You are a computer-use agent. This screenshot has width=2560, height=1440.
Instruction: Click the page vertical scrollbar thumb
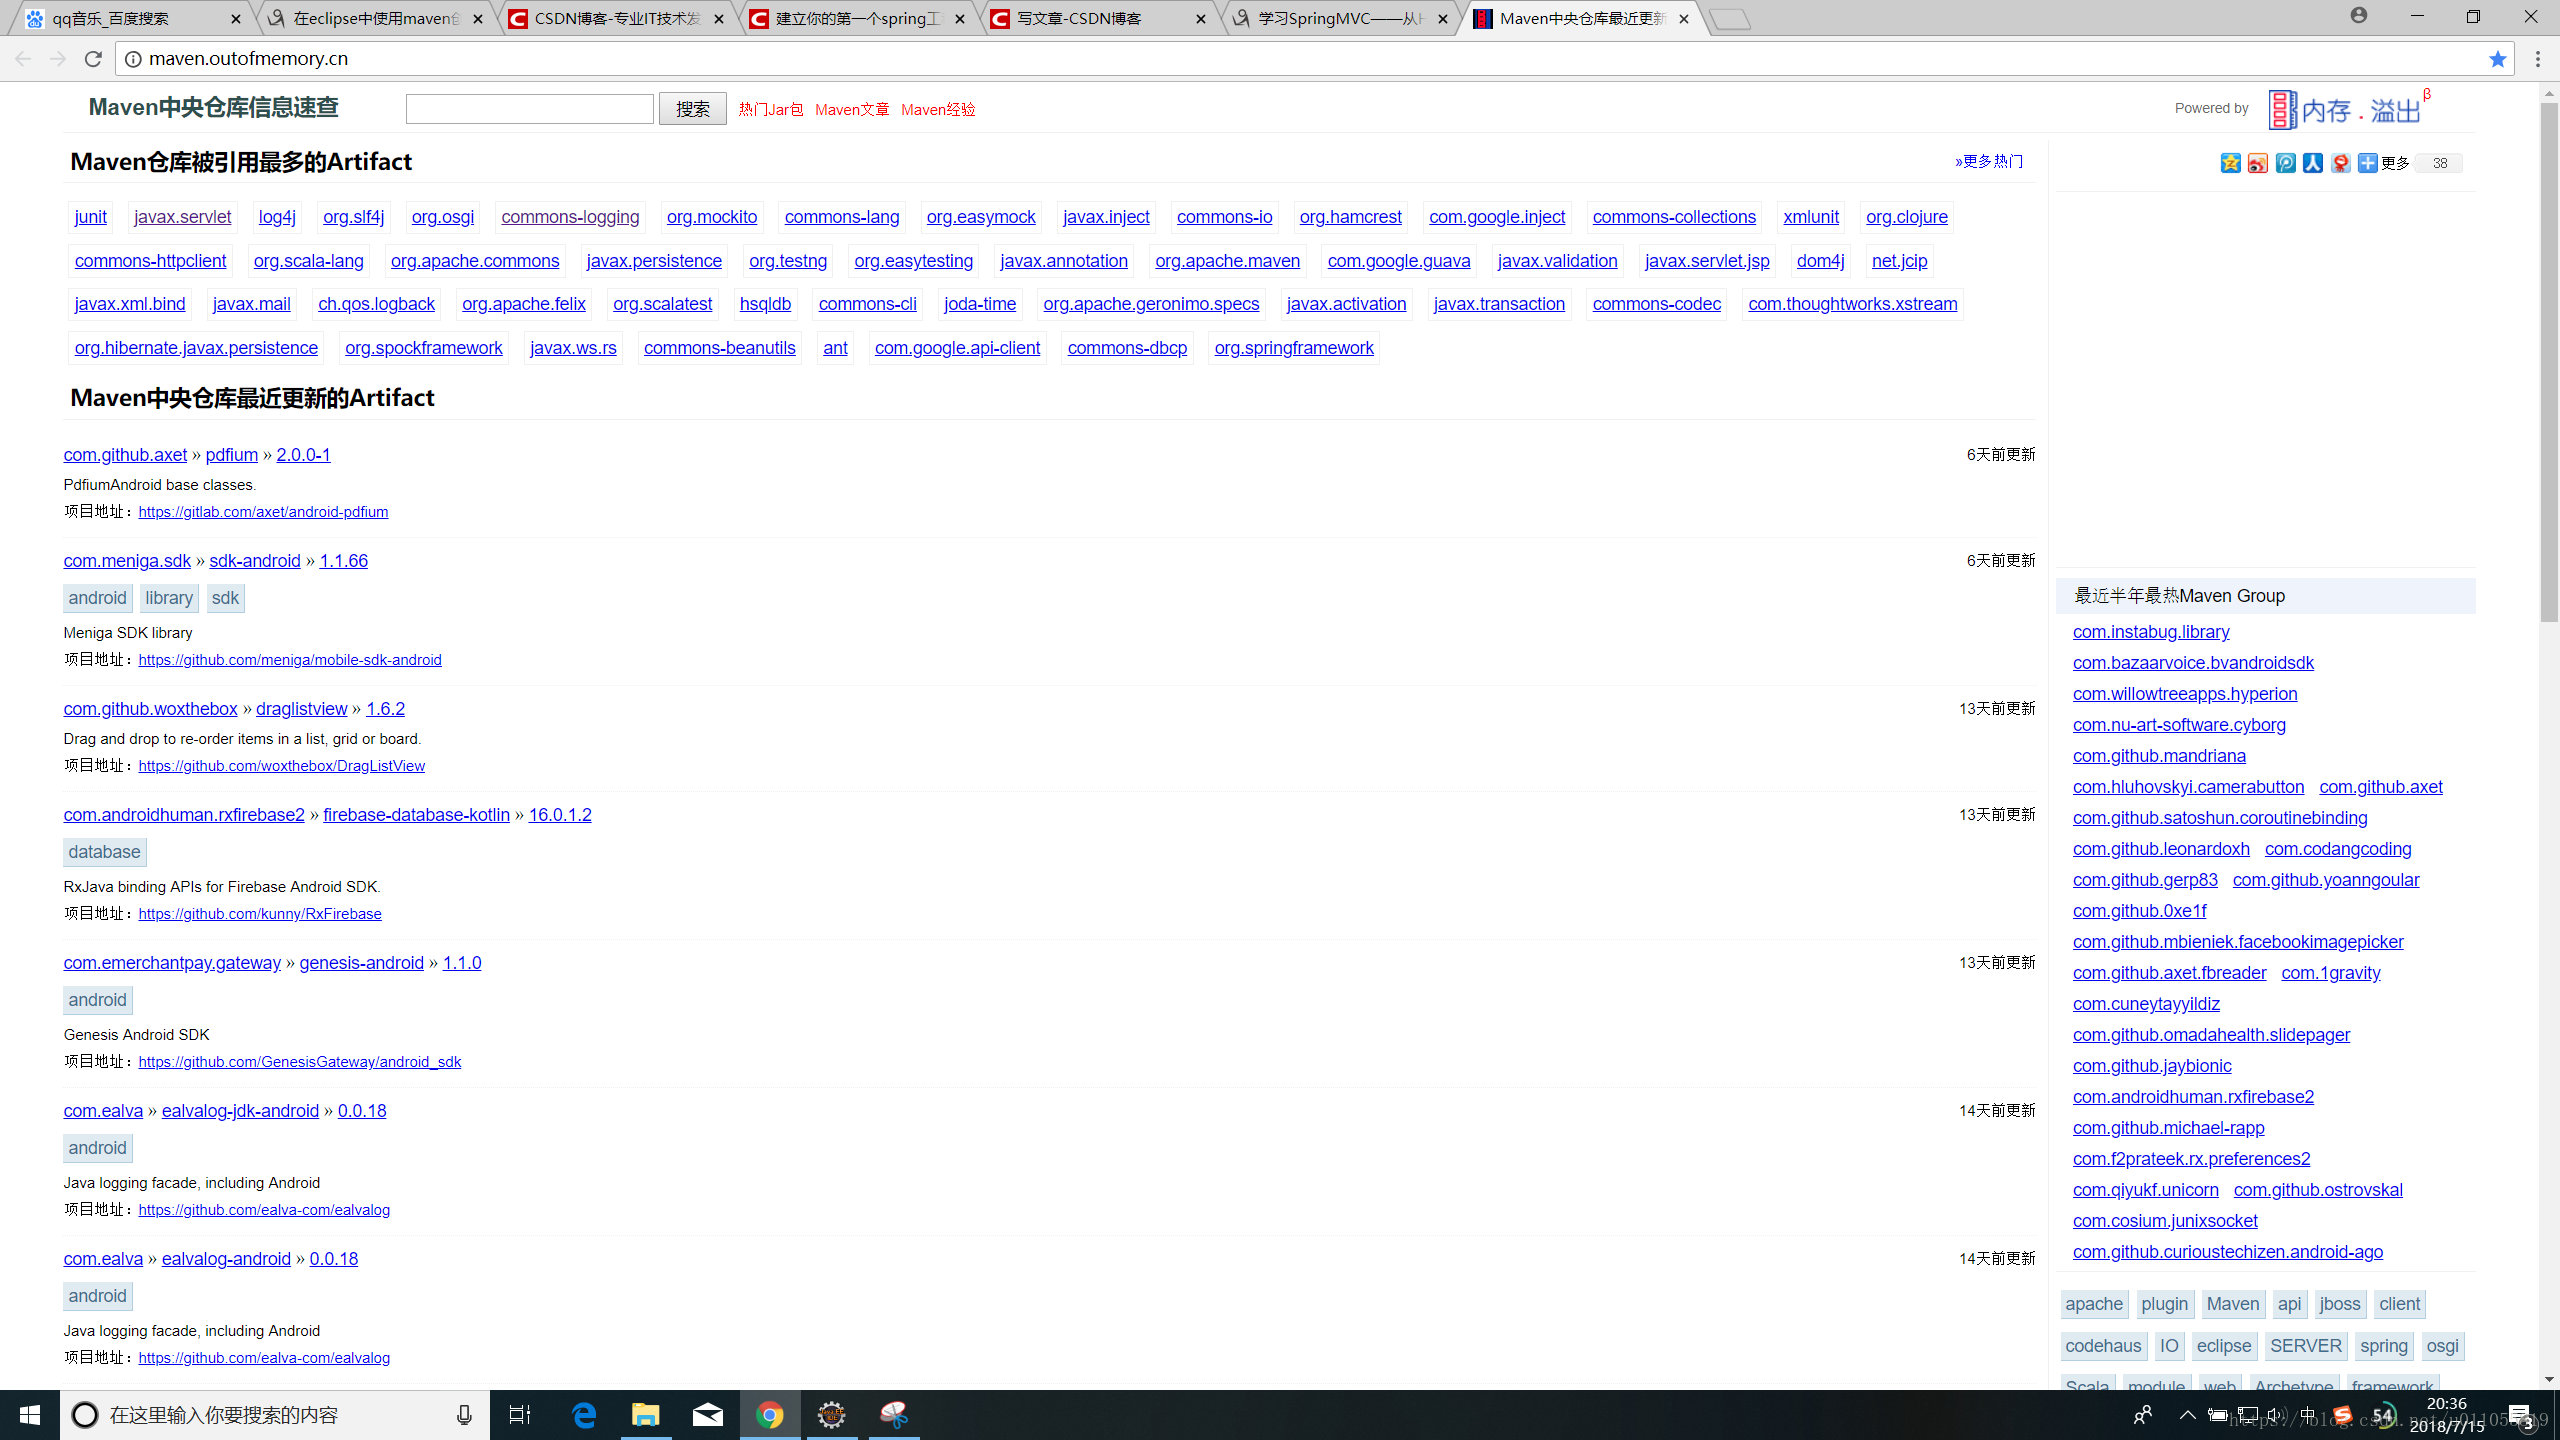[x=2549, y=360]
